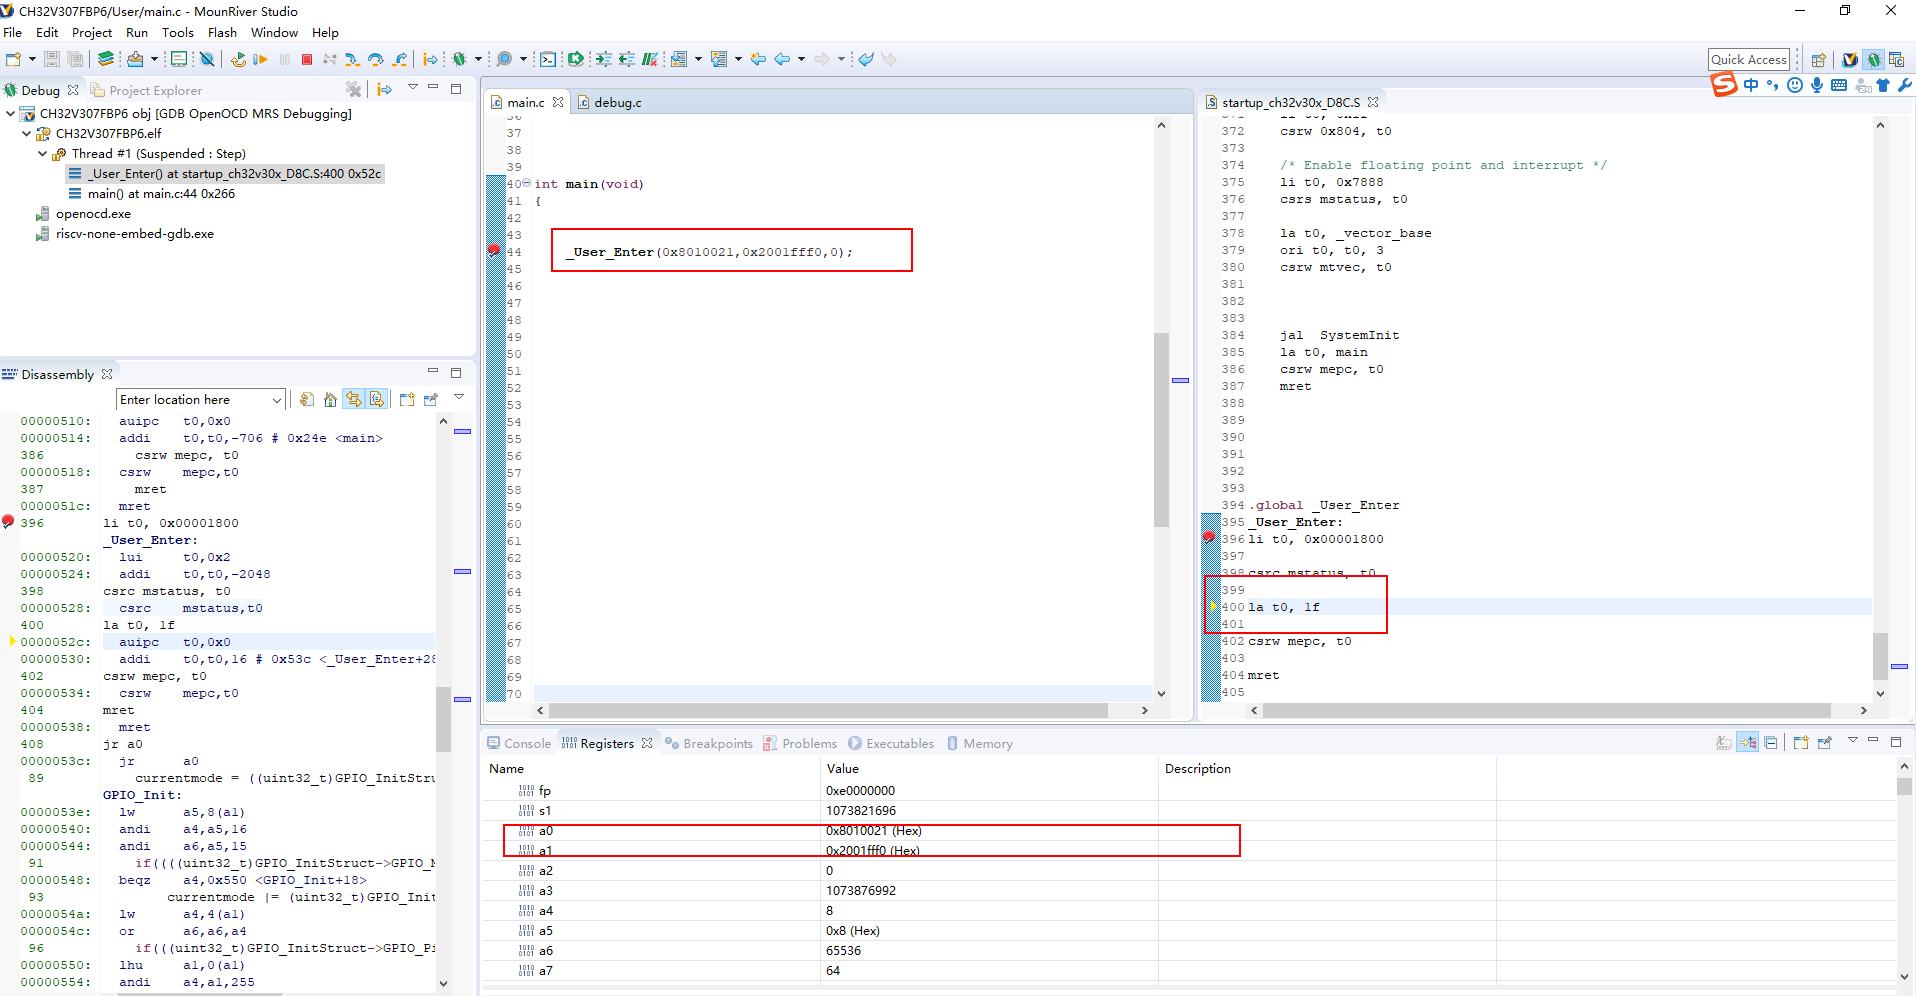
Task: Open the Flash menu
Action: [x=222, y=32]
